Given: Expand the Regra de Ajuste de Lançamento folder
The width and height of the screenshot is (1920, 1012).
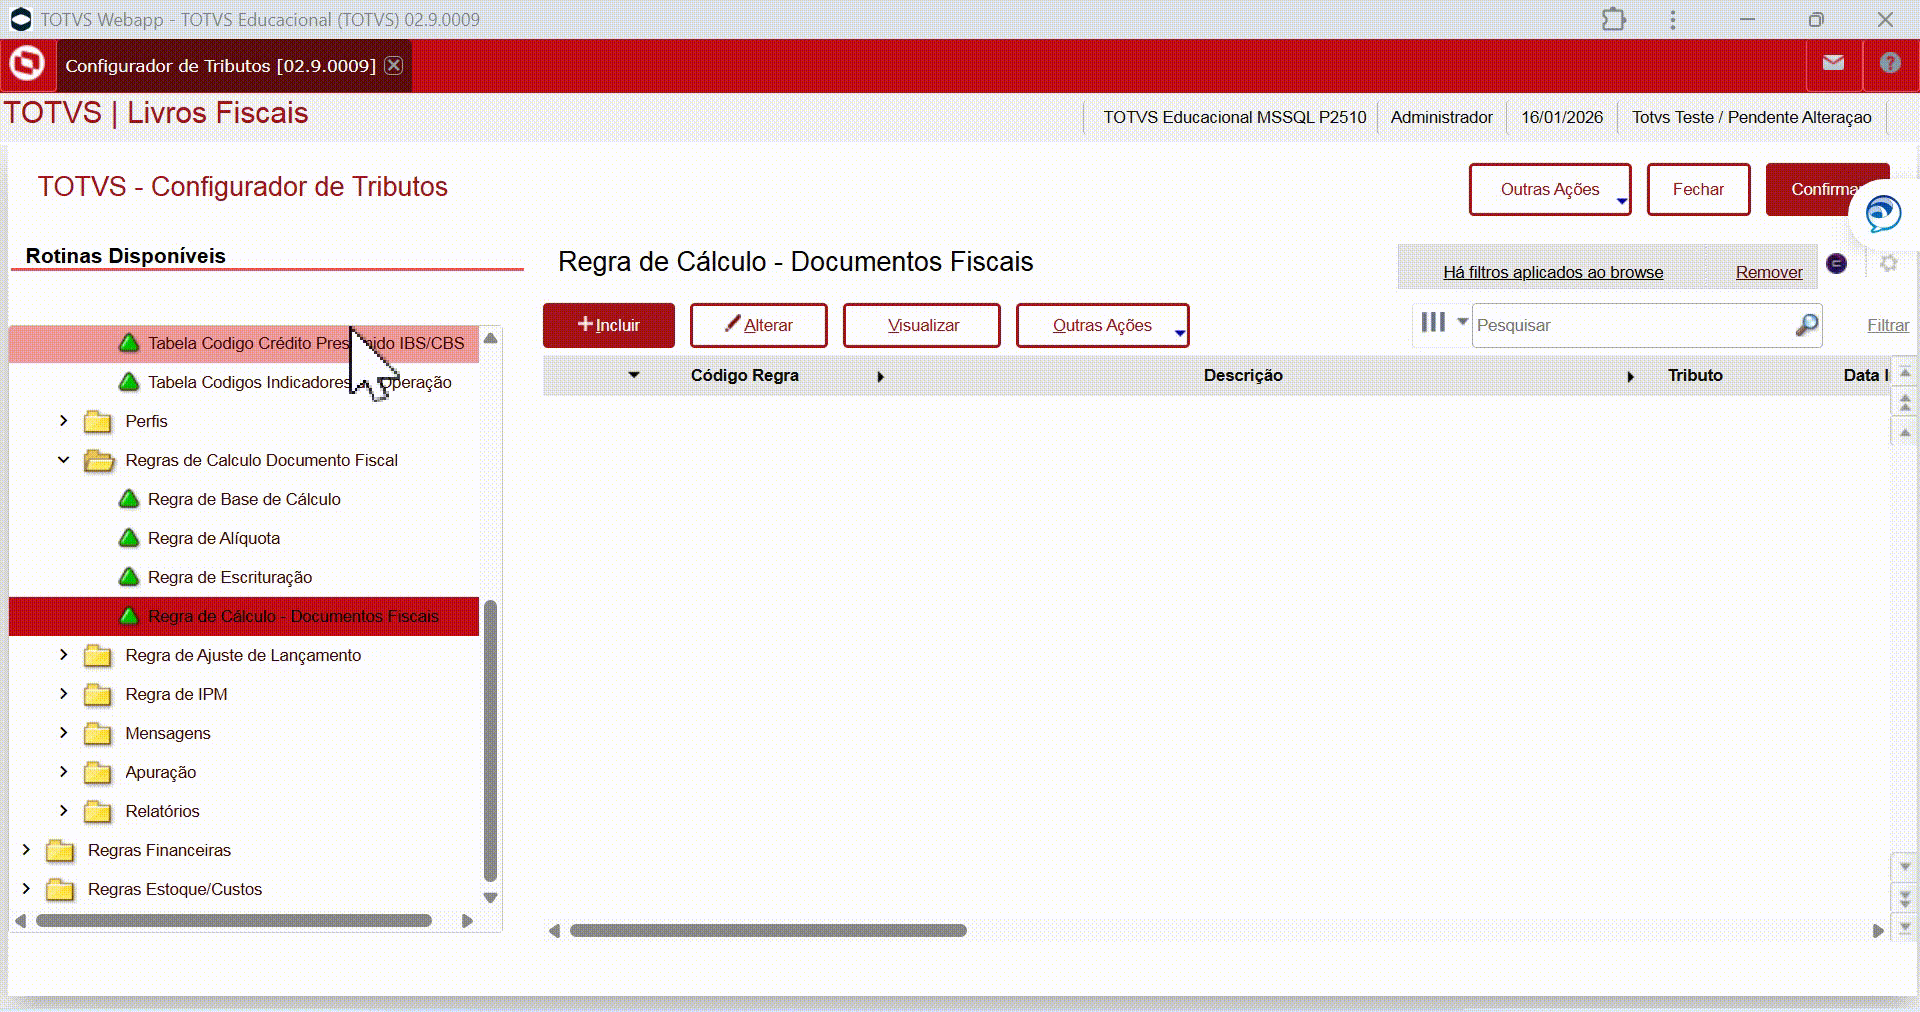Looking at the screenshot, I should [x=63, y=655].
